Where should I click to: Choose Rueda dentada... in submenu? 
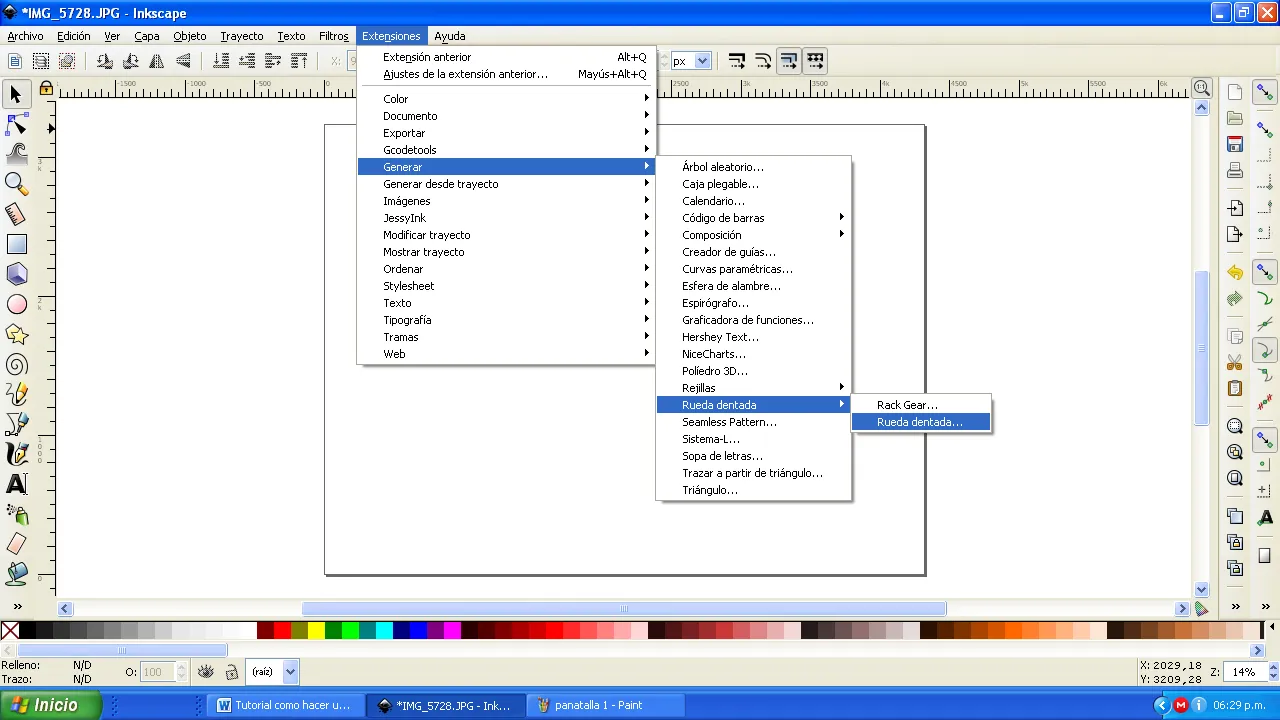point(921,422)
